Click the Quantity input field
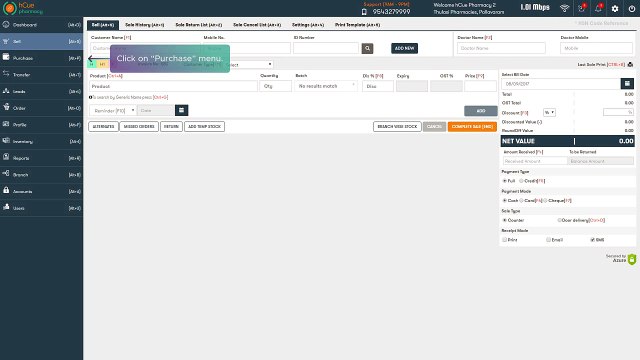Screen dimensions: 640x360 click(276, 86)
